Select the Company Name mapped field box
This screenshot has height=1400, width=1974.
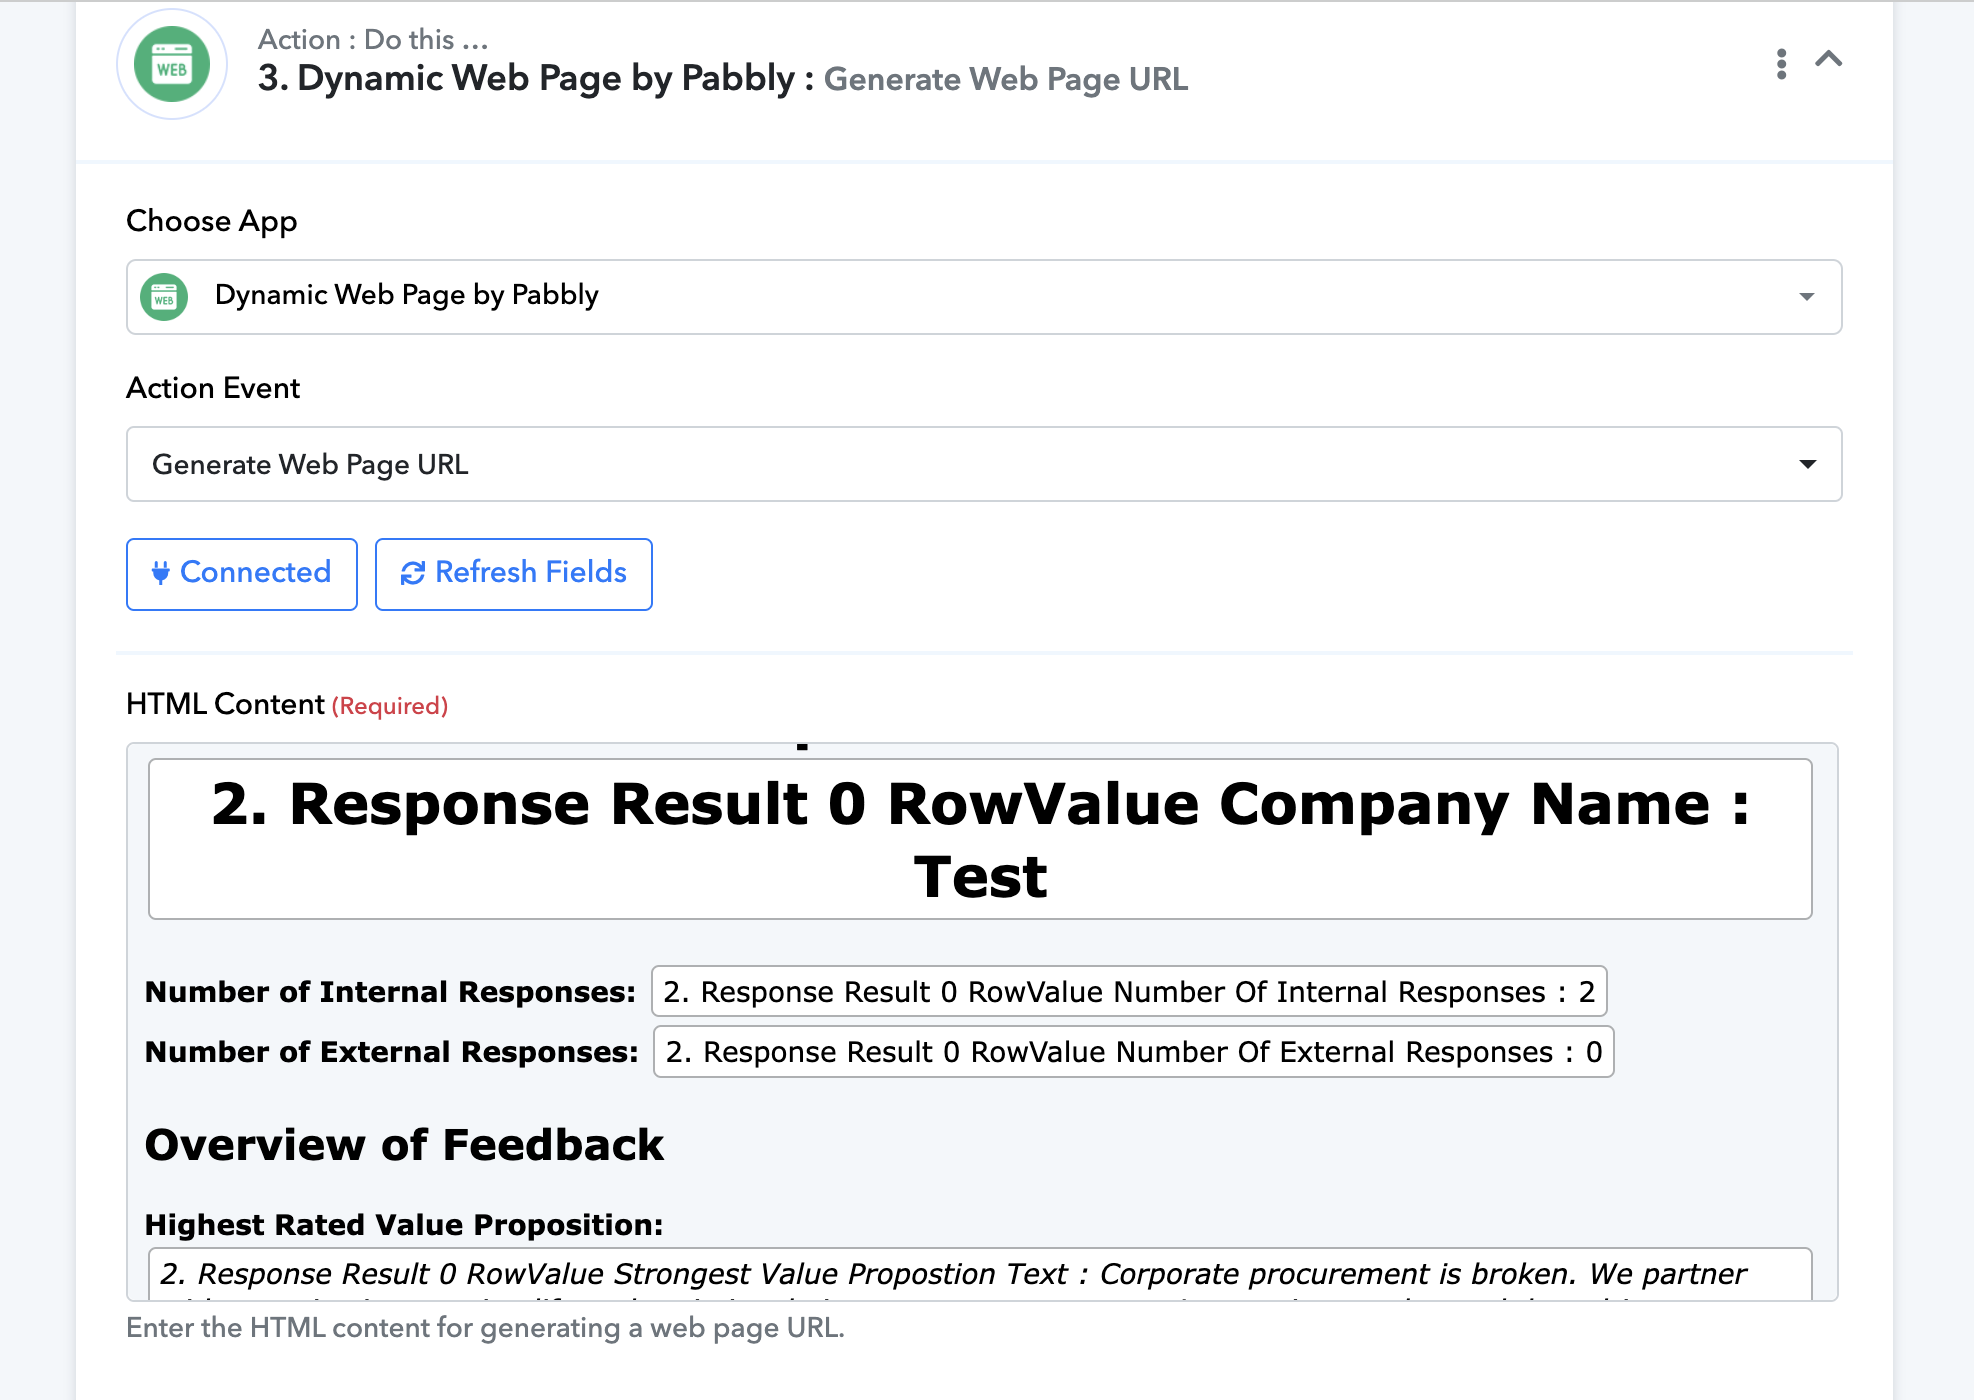click(x=980, y=839)
